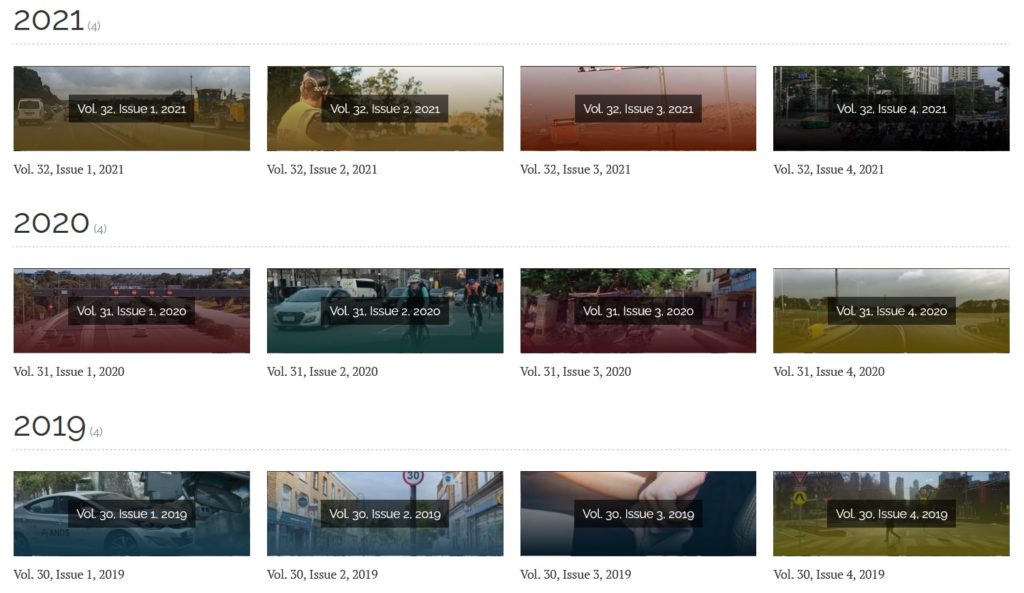Click the Vol. 32, Issue 4, 2021 text link

click(829, 170)
